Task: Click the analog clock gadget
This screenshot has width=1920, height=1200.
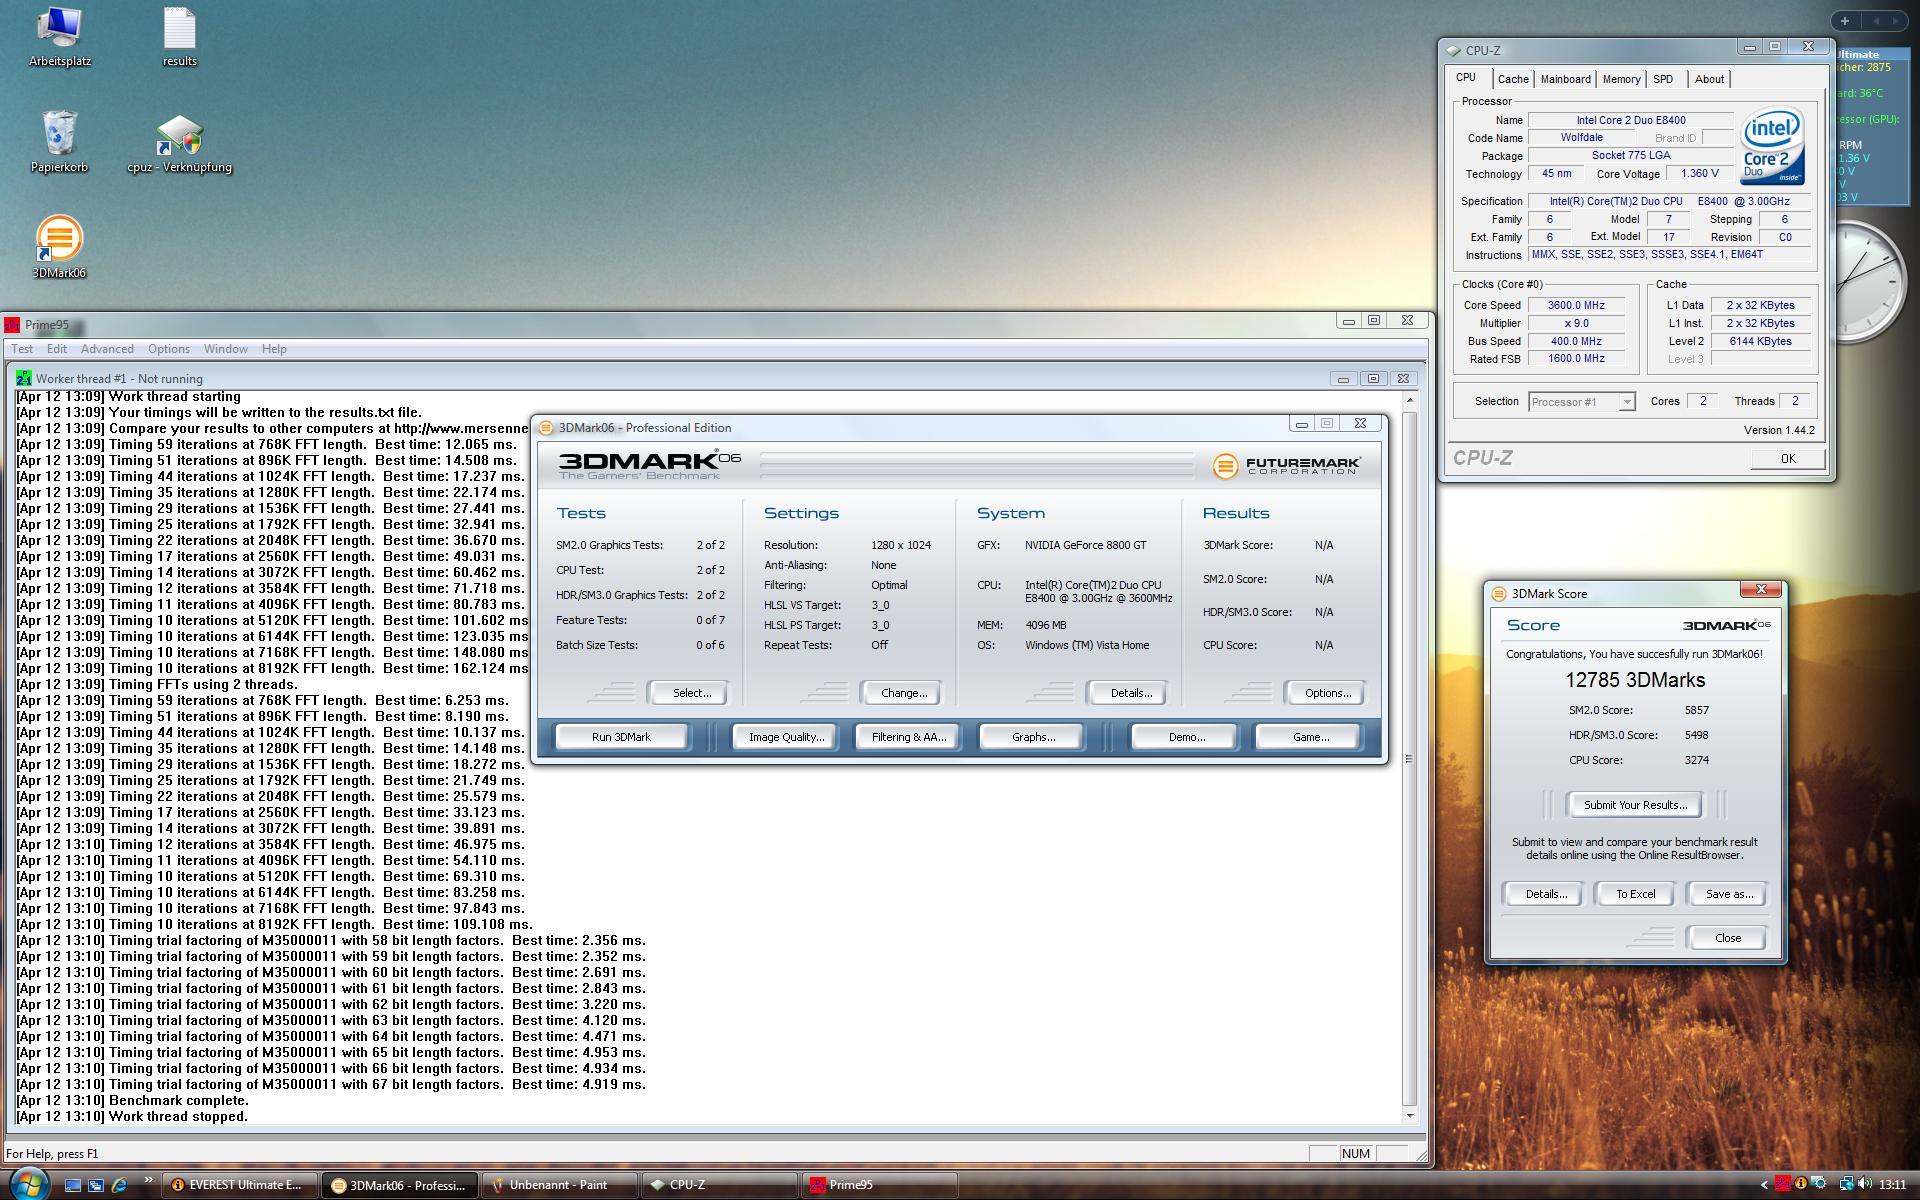Action: point(1872,283)
